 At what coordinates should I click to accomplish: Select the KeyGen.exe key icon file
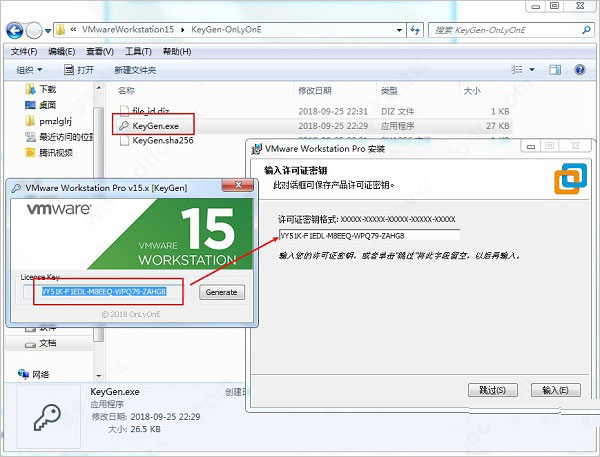123,126
